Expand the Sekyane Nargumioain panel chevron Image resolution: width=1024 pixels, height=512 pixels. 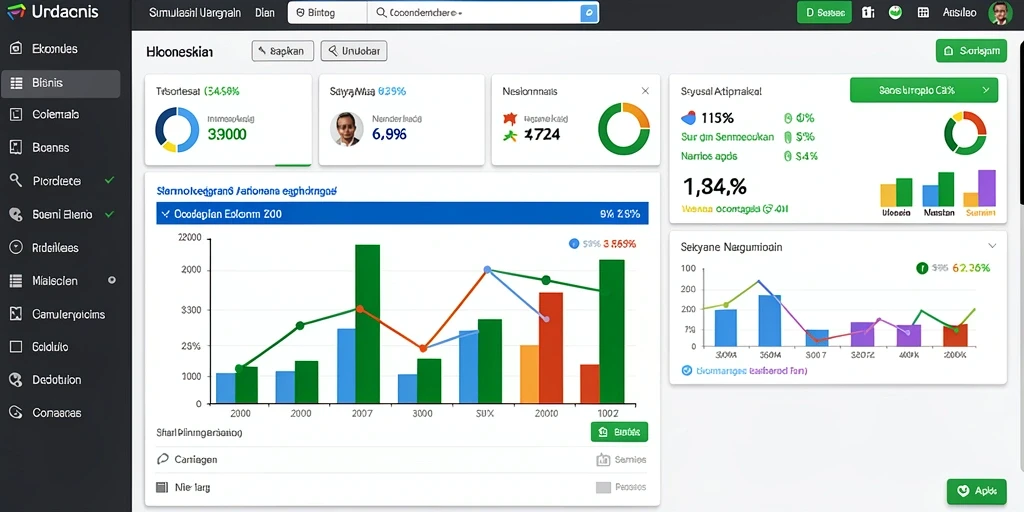[x=992, y=246]
